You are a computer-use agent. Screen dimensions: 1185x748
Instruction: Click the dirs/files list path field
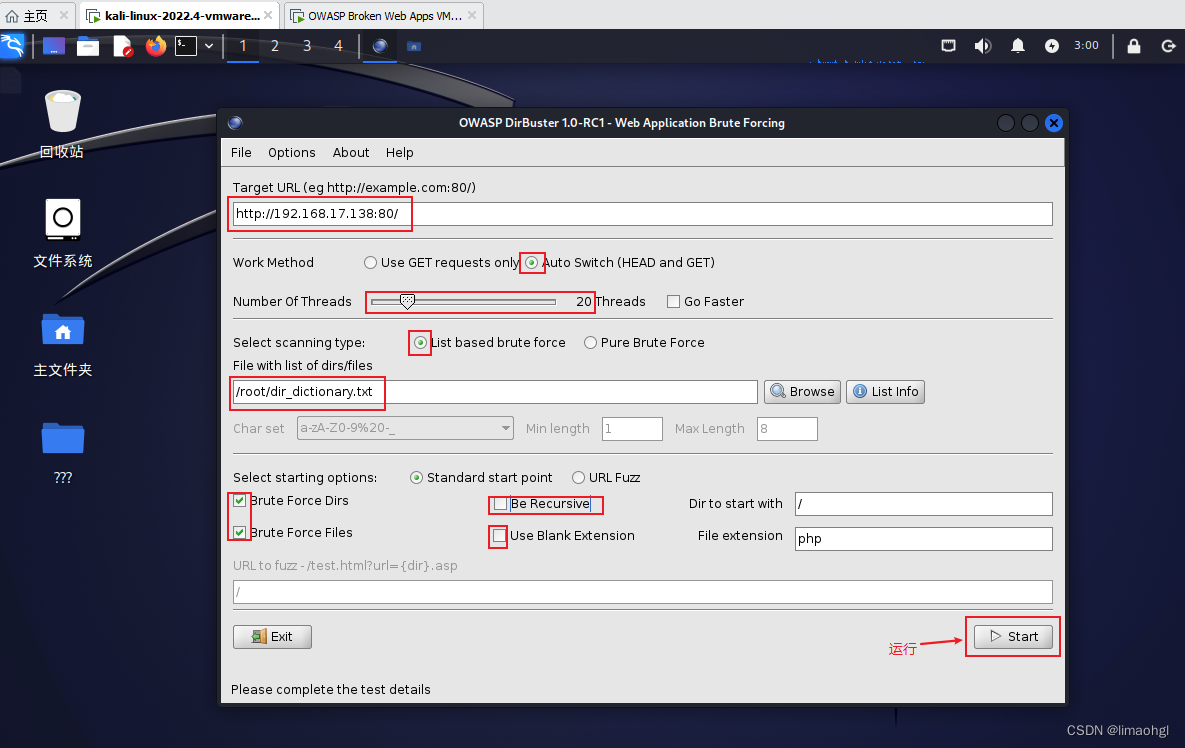(x=495, y=392)
